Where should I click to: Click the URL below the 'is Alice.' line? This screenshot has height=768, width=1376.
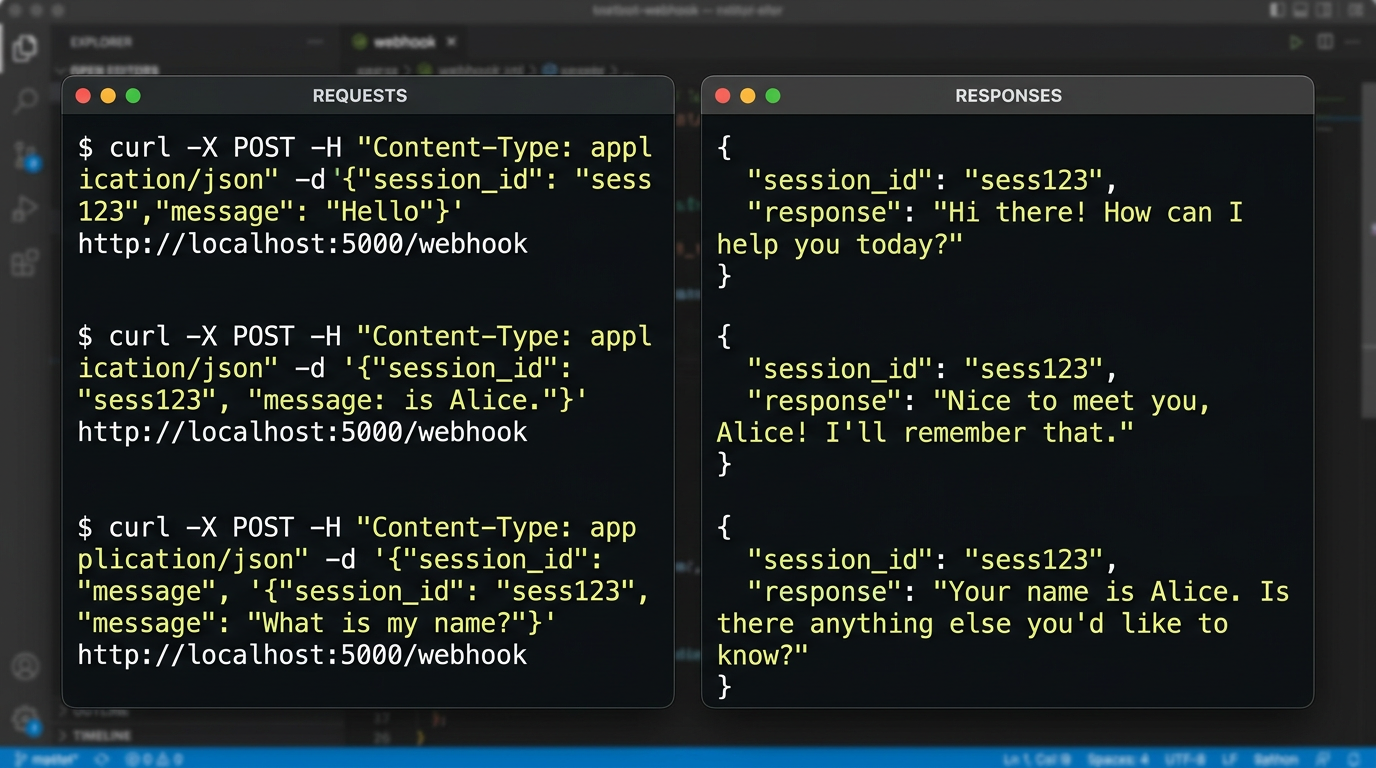click(302, 432)
